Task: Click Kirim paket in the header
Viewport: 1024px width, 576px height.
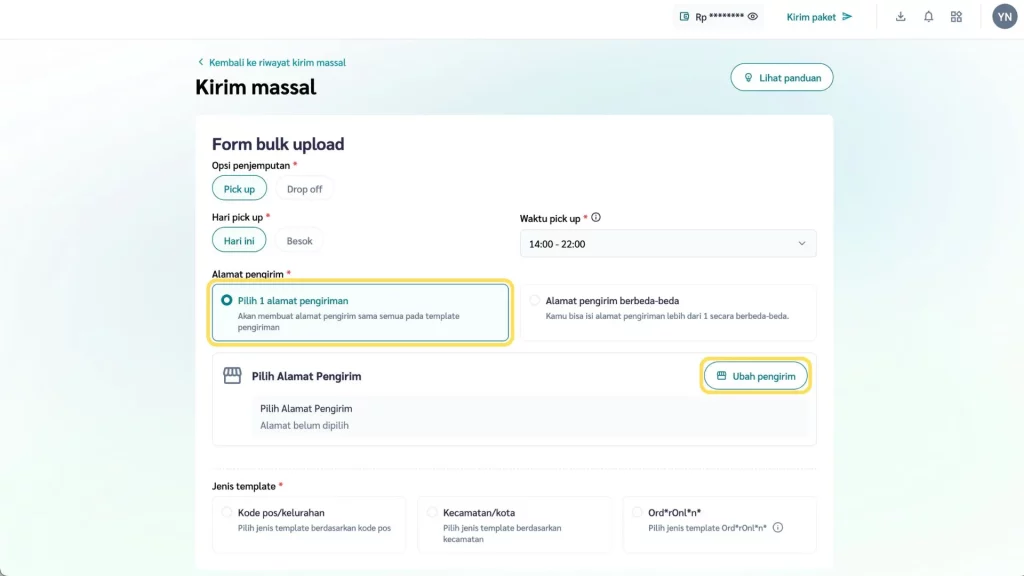Action: pos(819,17)
